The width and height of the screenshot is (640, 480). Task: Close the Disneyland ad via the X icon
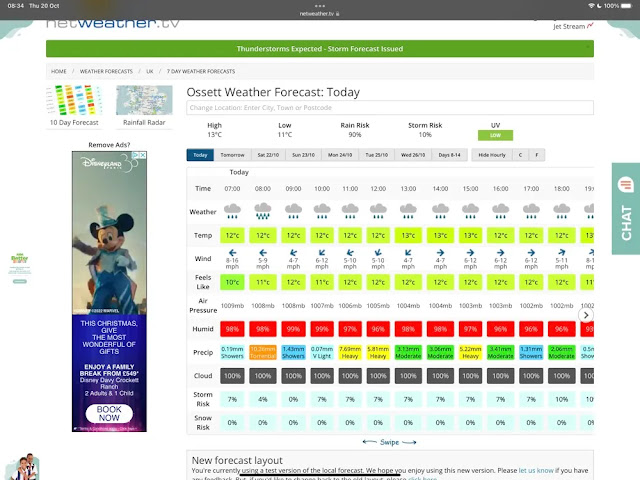143,155
